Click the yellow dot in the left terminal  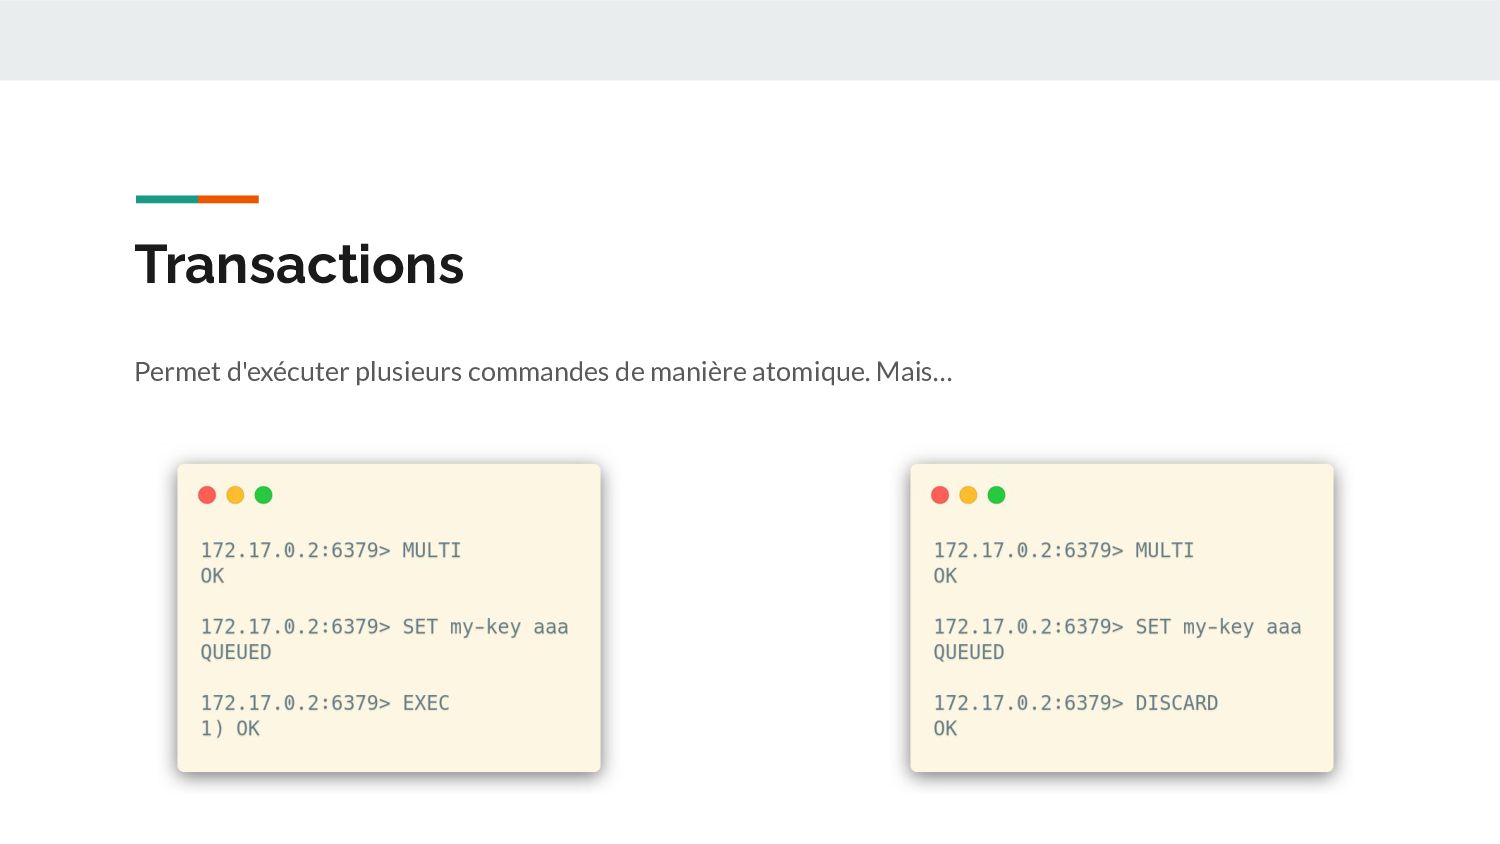235,495
